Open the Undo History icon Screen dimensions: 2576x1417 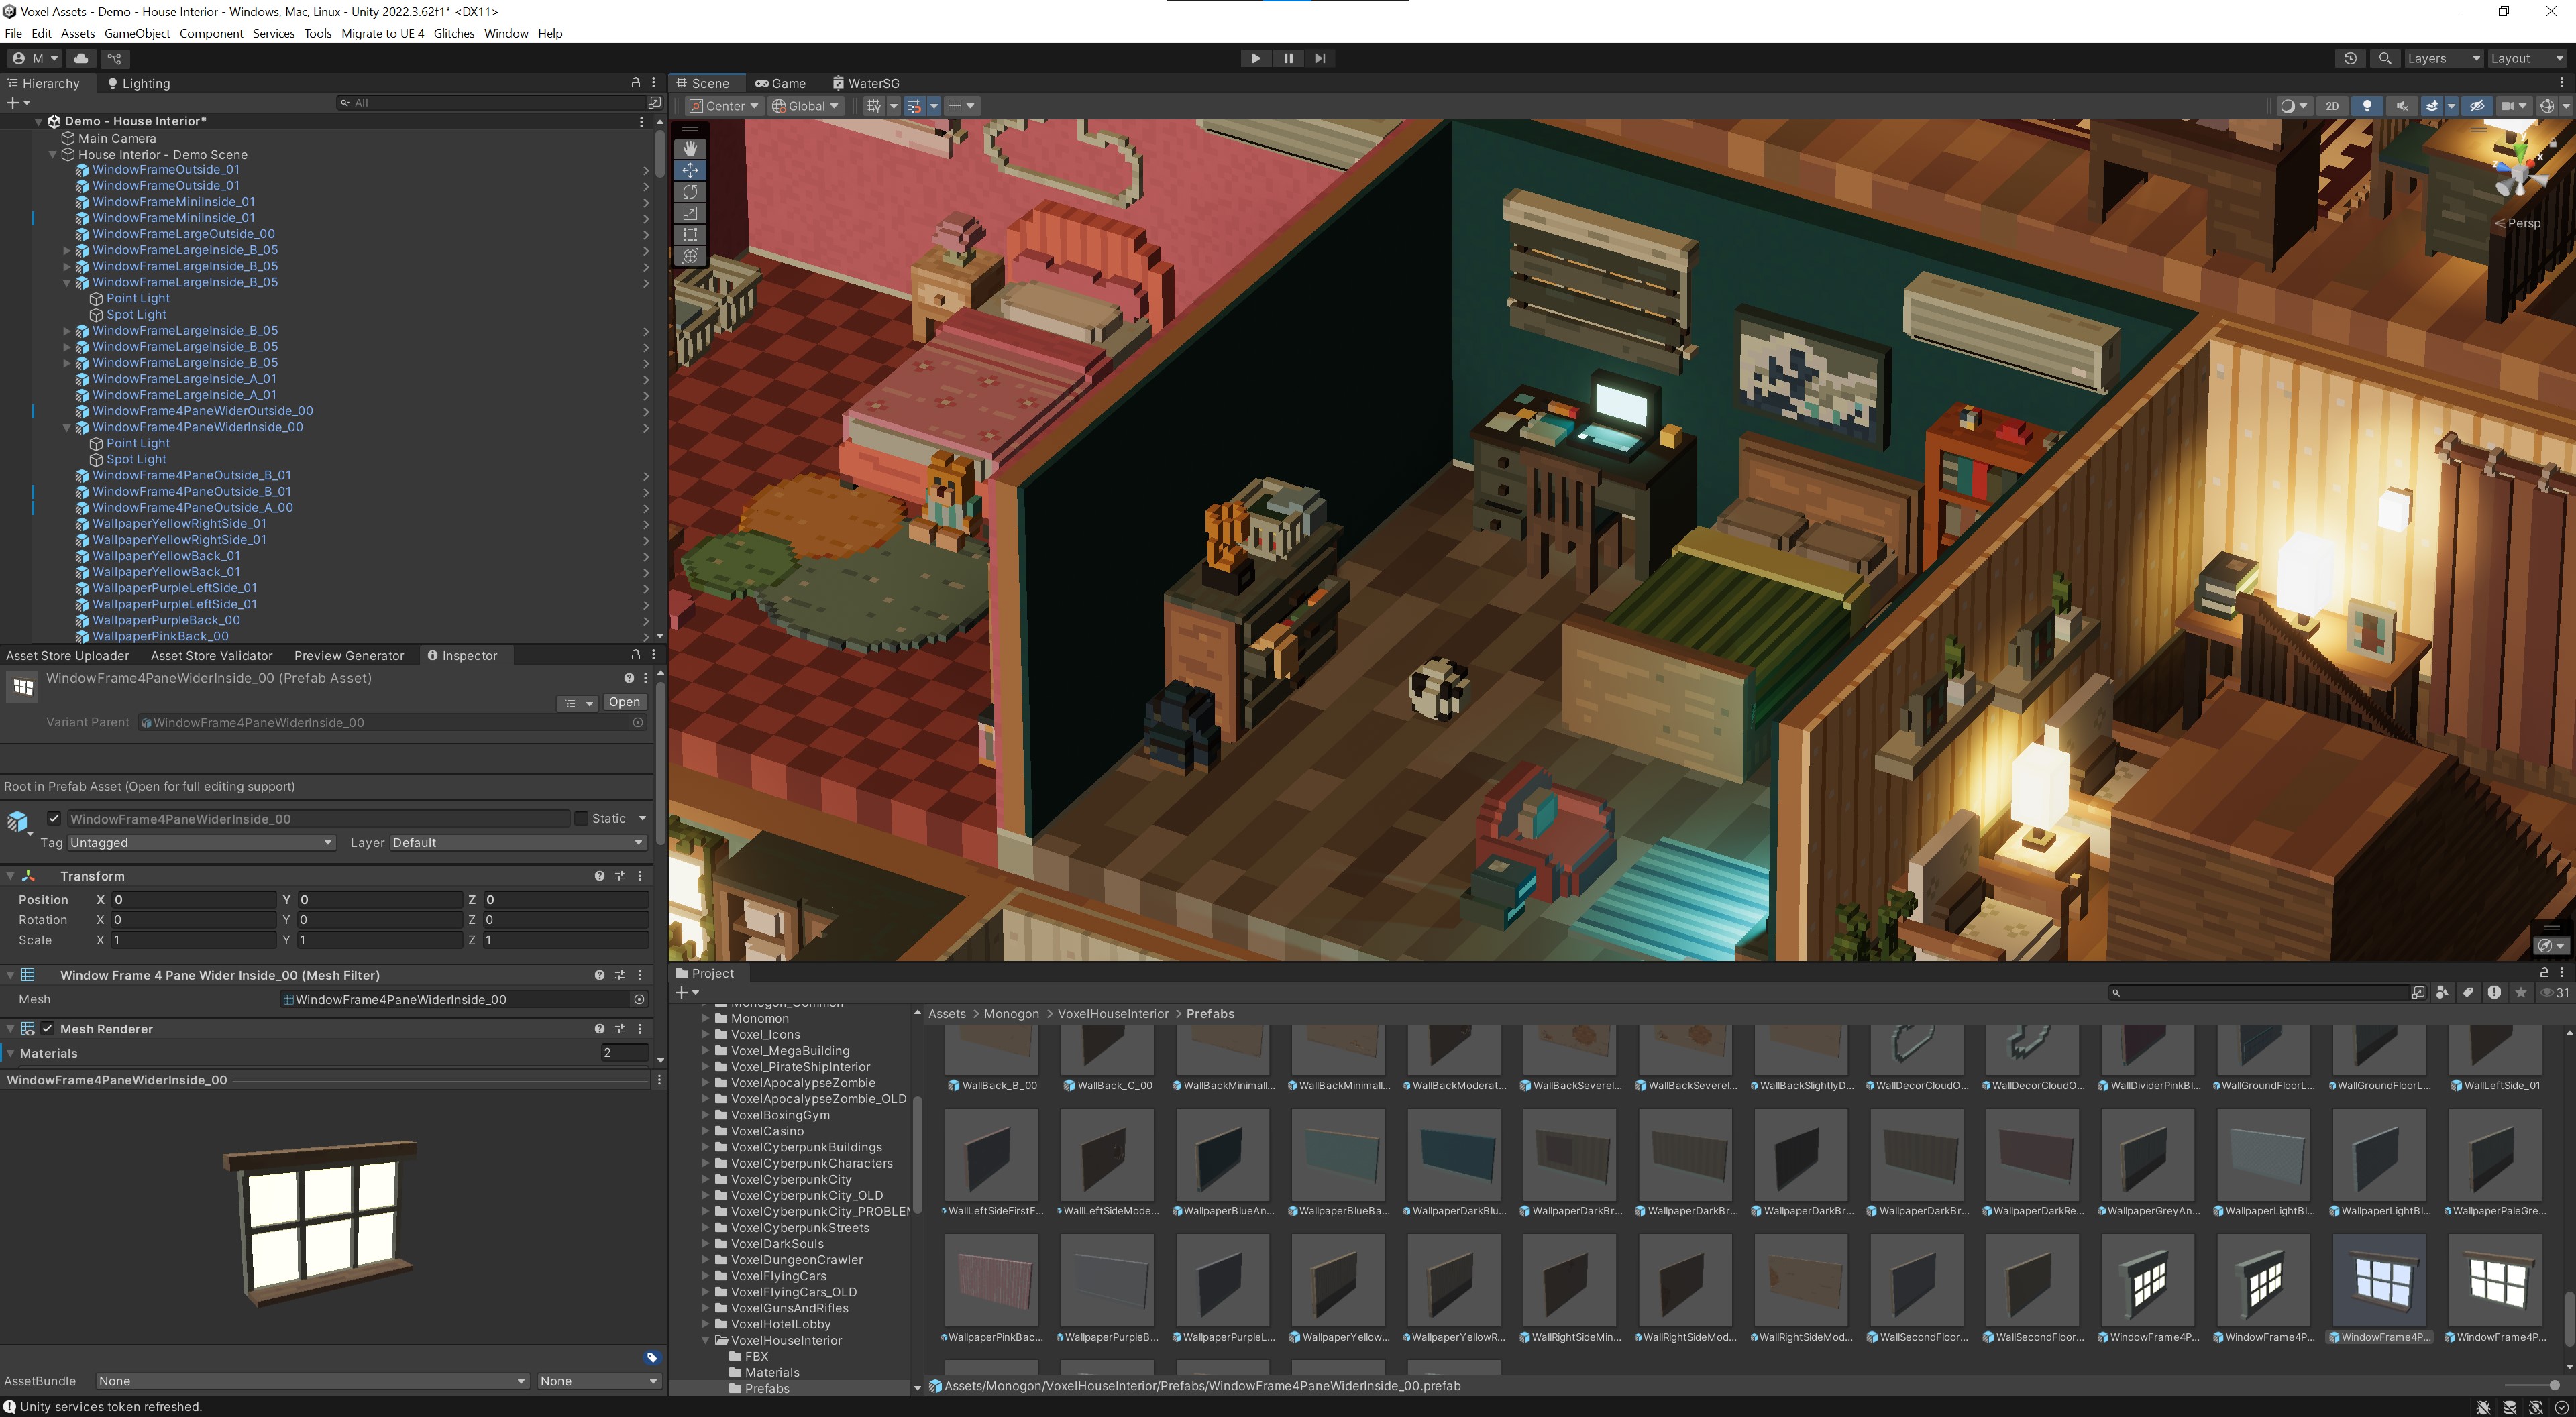tap(2350, 58)
